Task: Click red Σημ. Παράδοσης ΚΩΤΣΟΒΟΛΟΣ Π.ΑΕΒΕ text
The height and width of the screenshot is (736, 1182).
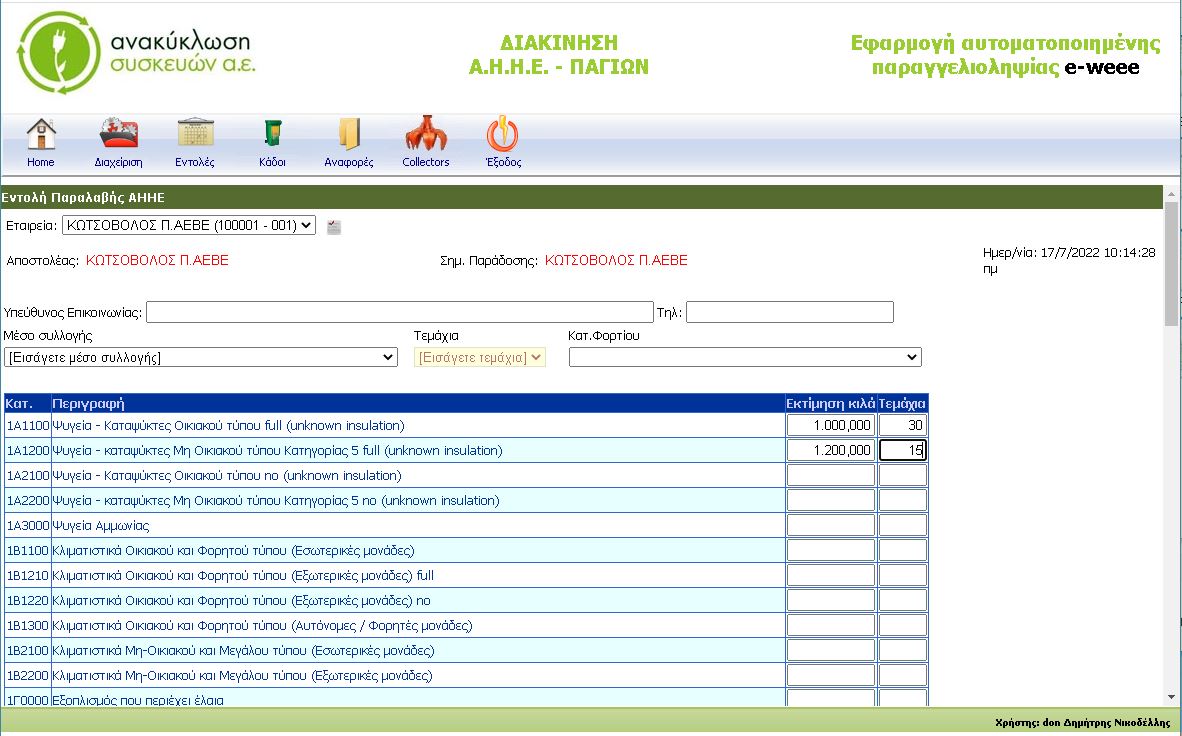Action: pos(616,260)
